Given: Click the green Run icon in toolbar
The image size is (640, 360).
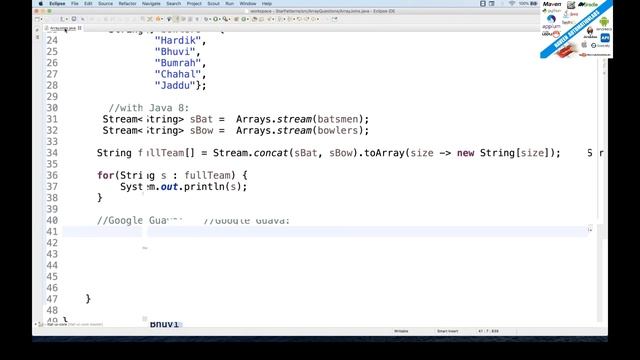Looking at the screenshot, I should [216, 19].
